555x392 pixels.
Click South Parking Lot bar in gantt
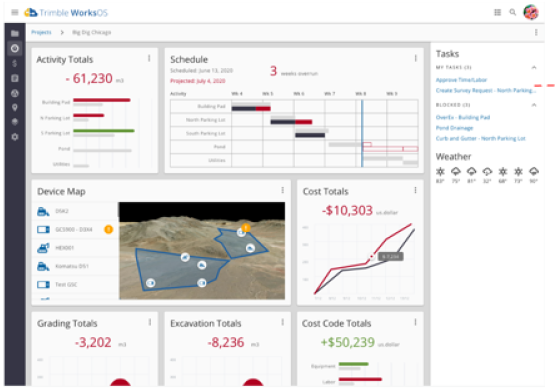[x=310, y=135]
